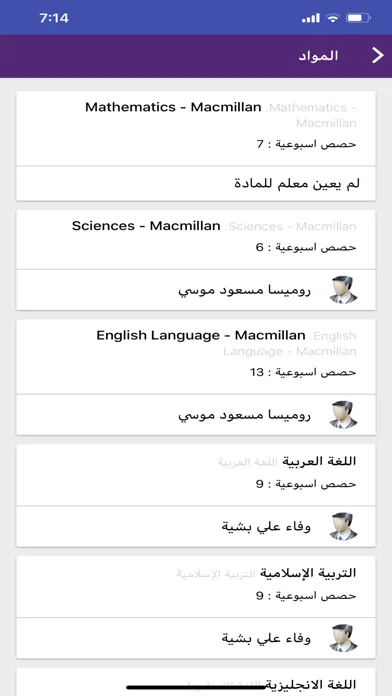Tap teacher avatar under اللغة العربية subject
Viewport: 392px width, 696px height.
click(343, 526)
